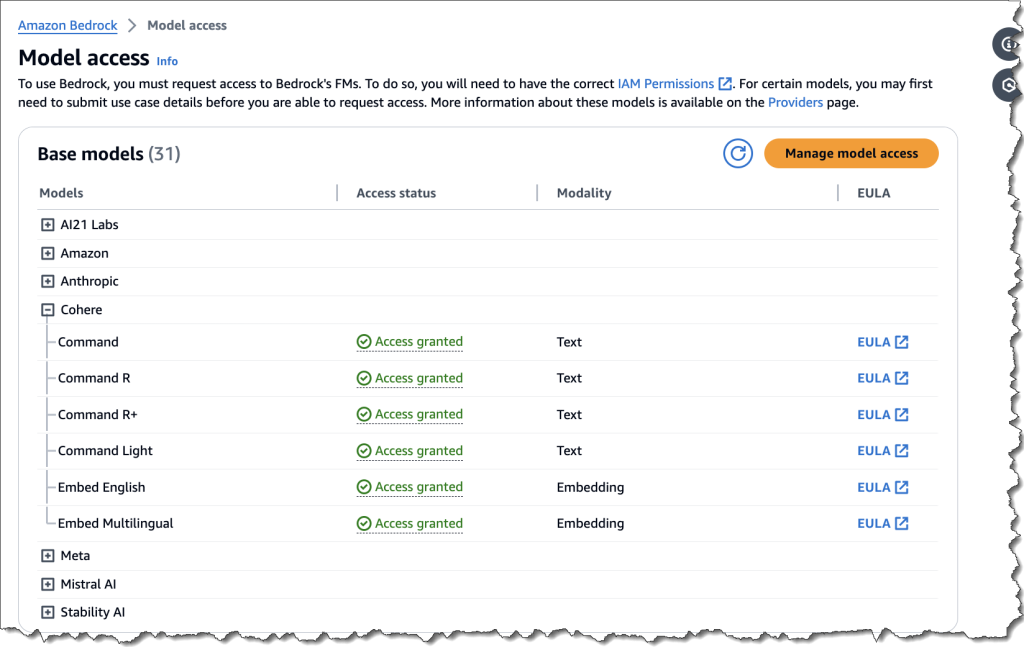
Task: Click Access granted status for Command R
Action: coord(409,378)
